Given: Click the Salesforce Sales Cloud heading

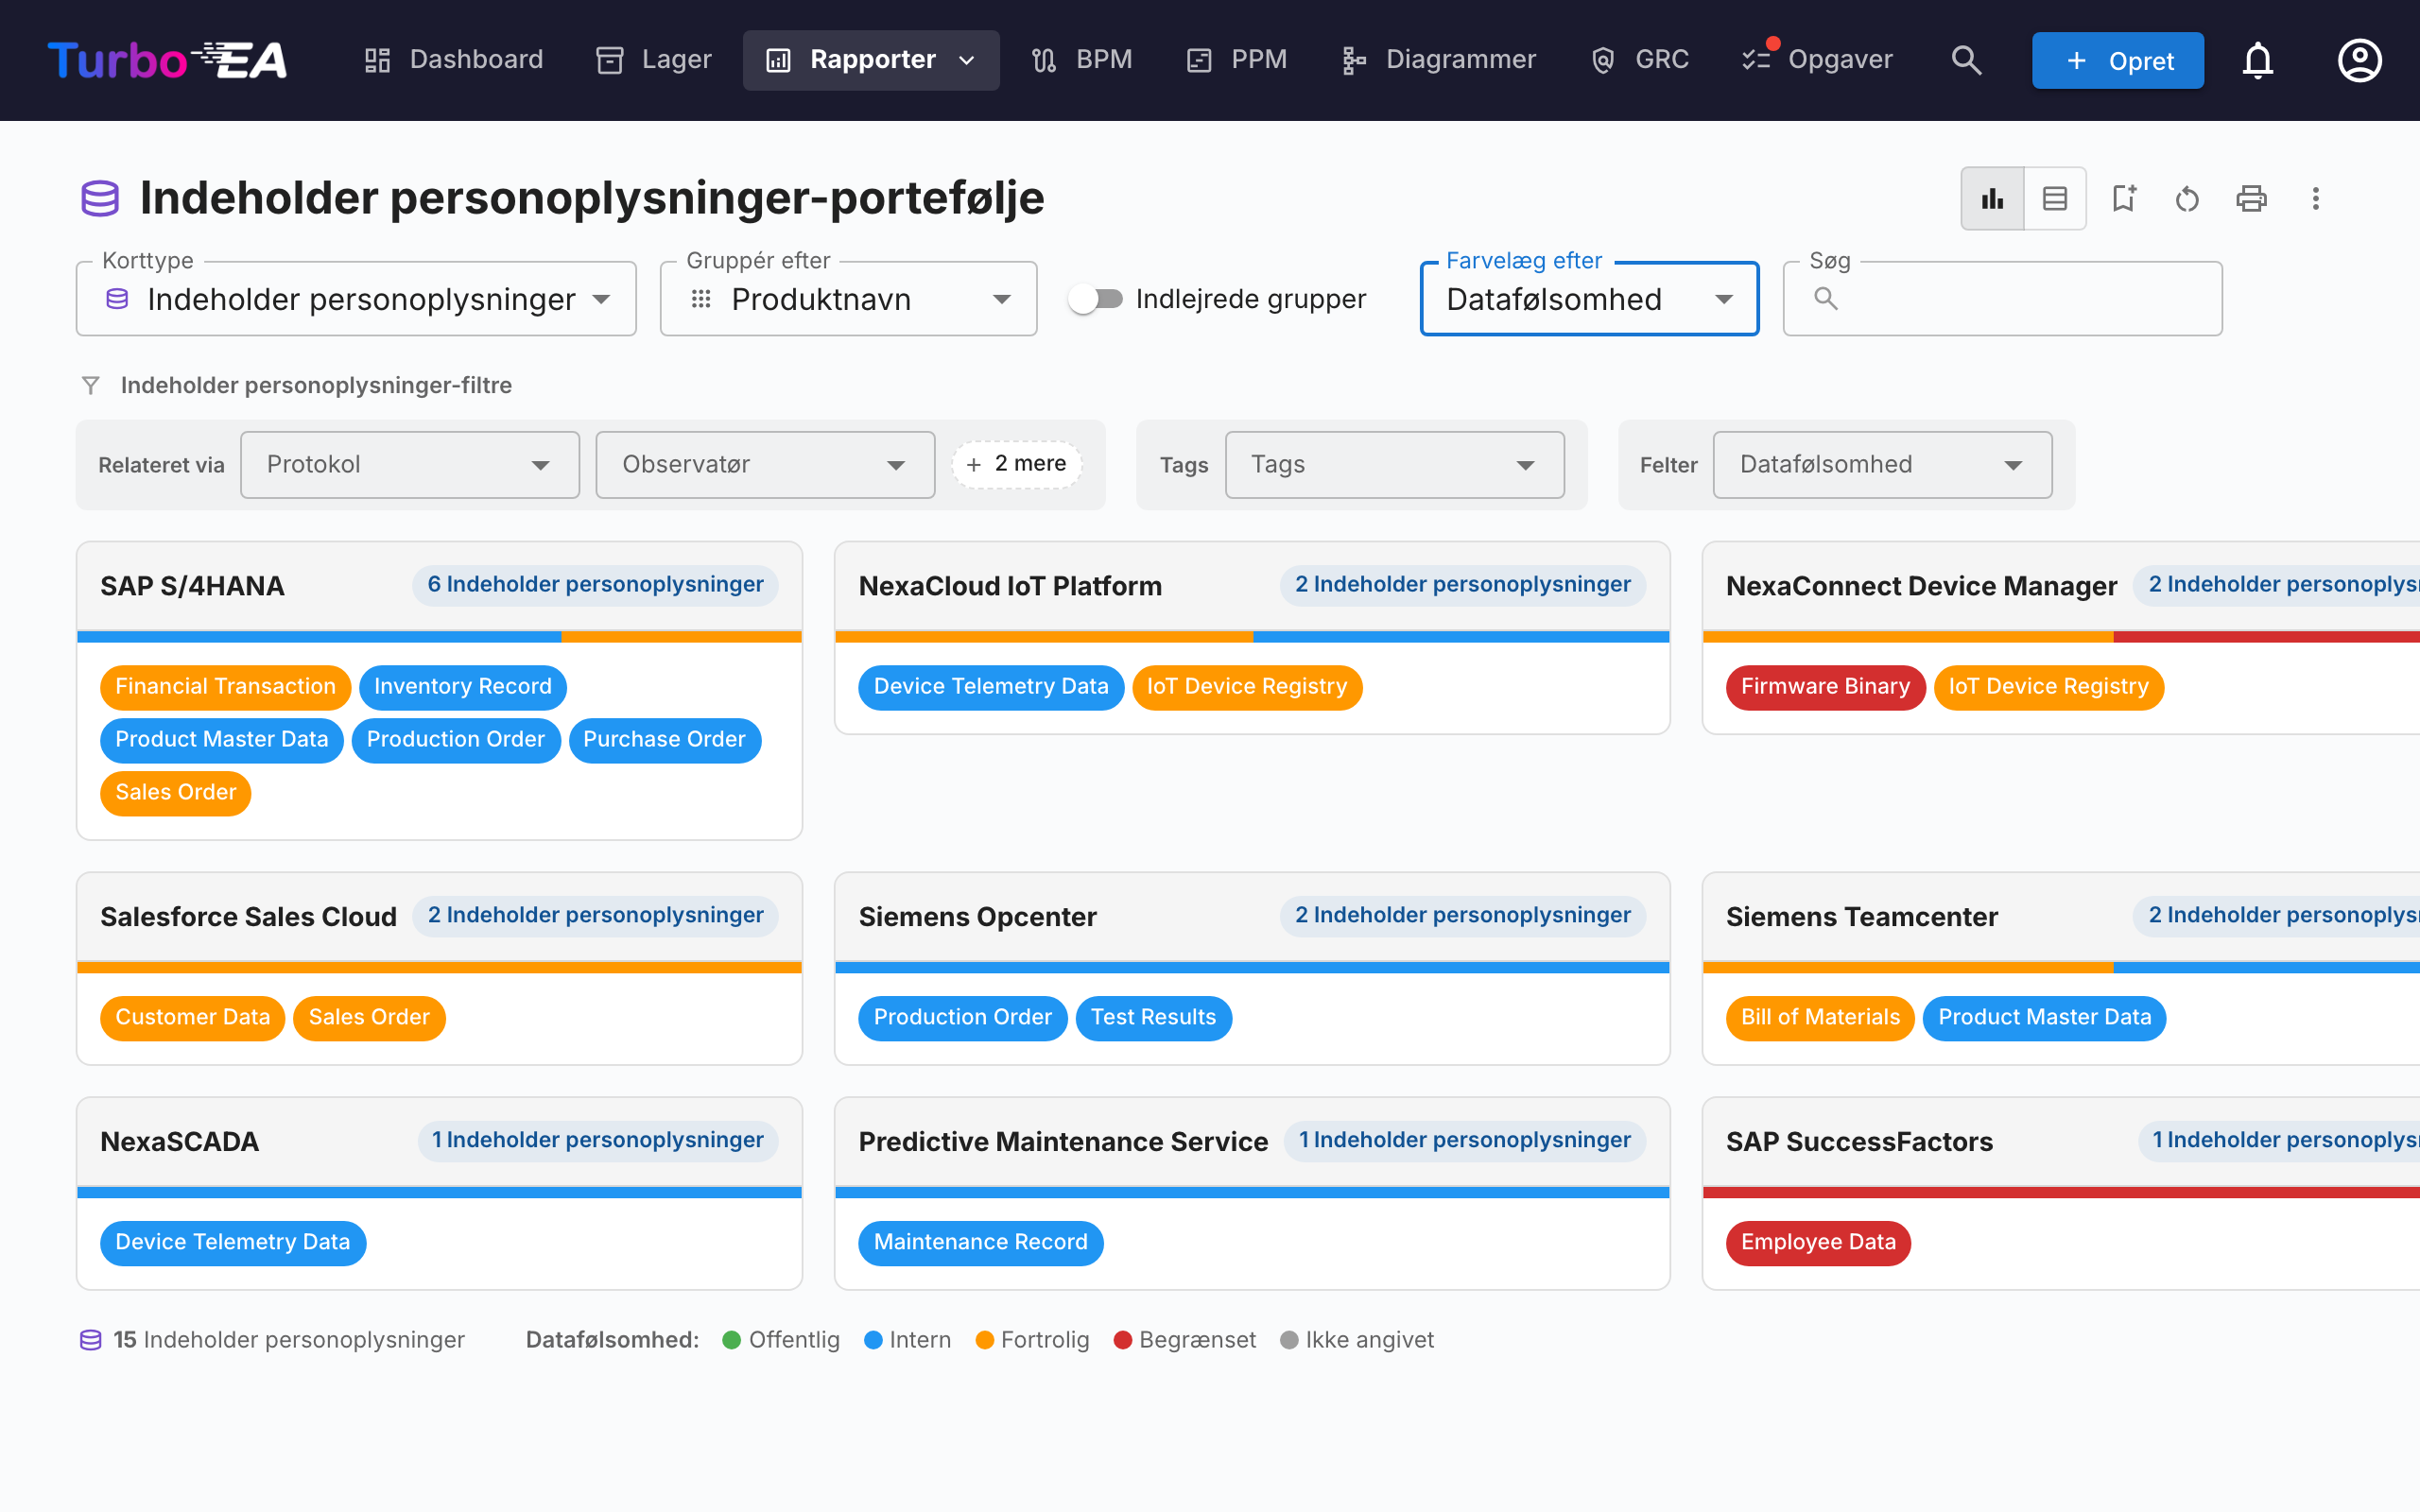Looking at the screenshot, I should coord(248,917).
